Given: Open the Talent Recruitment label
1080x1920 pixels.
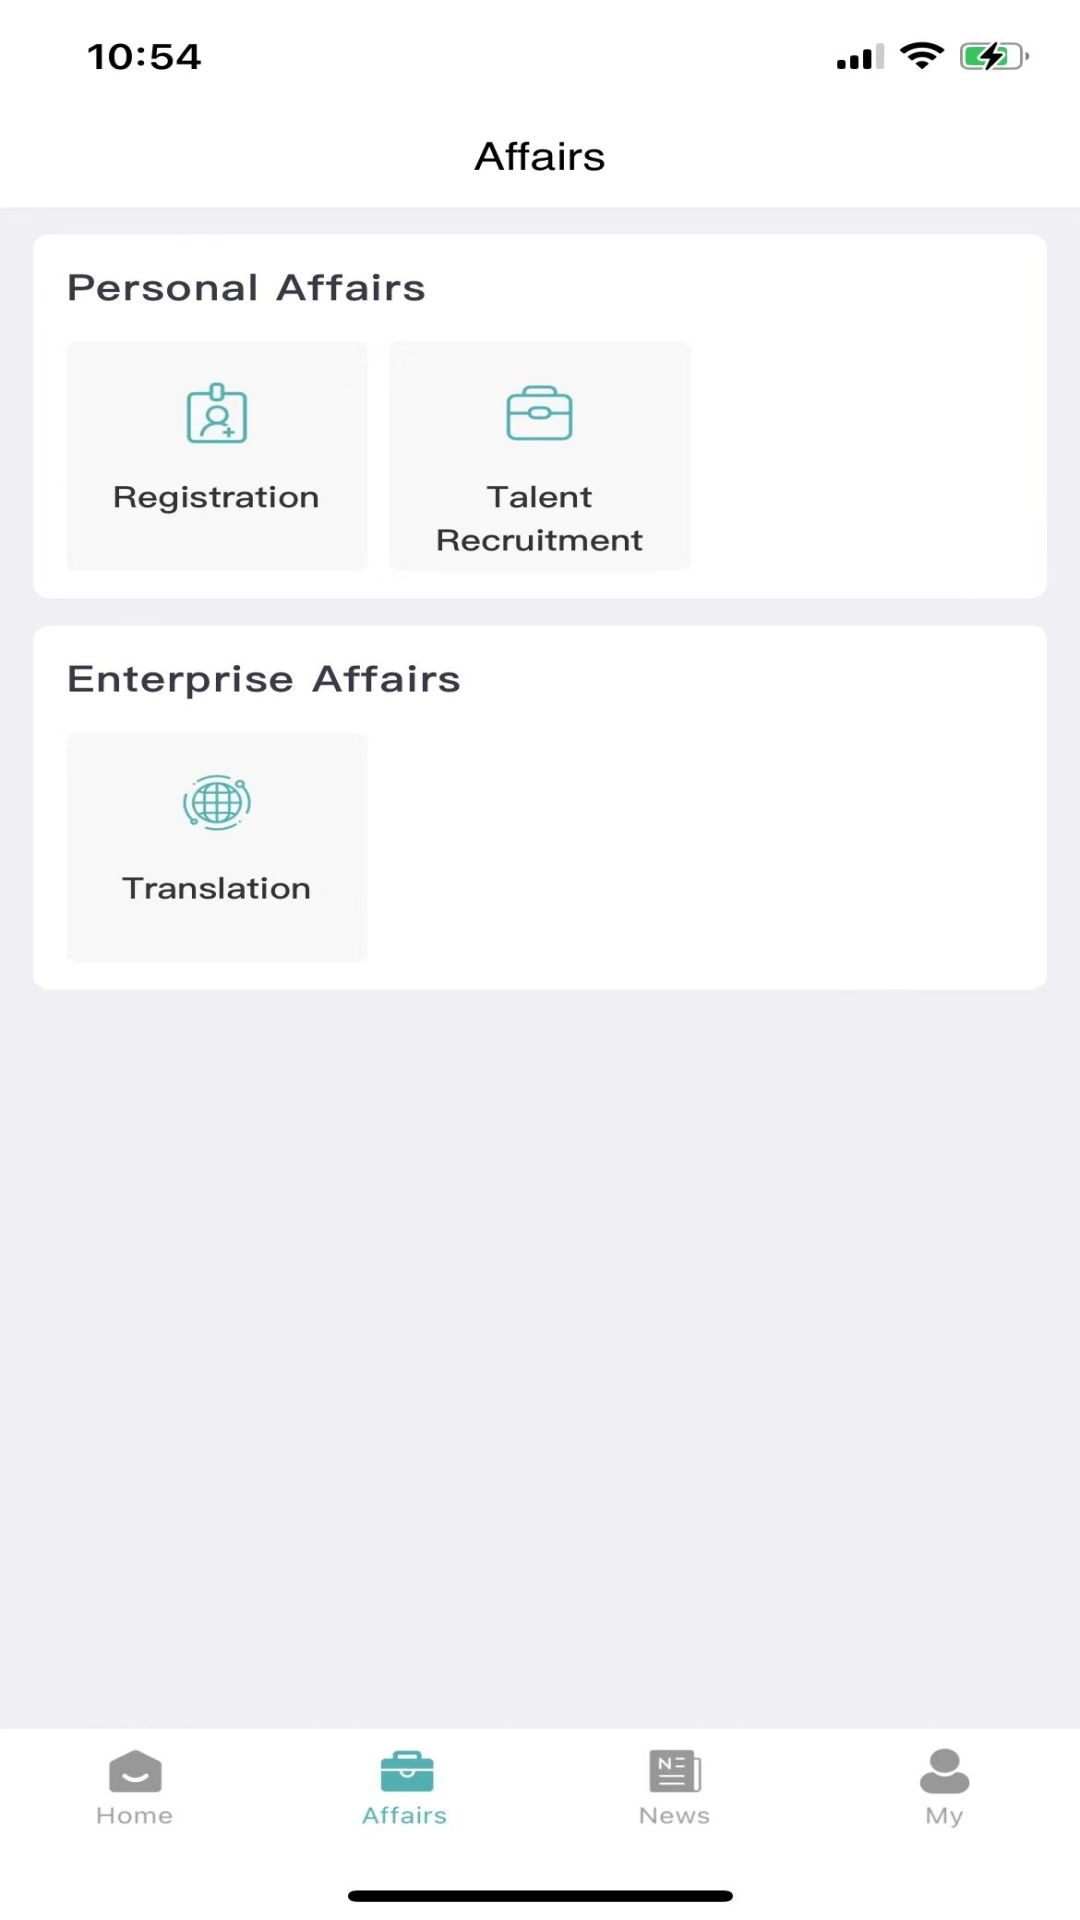Looking at the screenshot, I should coord(539,518).
